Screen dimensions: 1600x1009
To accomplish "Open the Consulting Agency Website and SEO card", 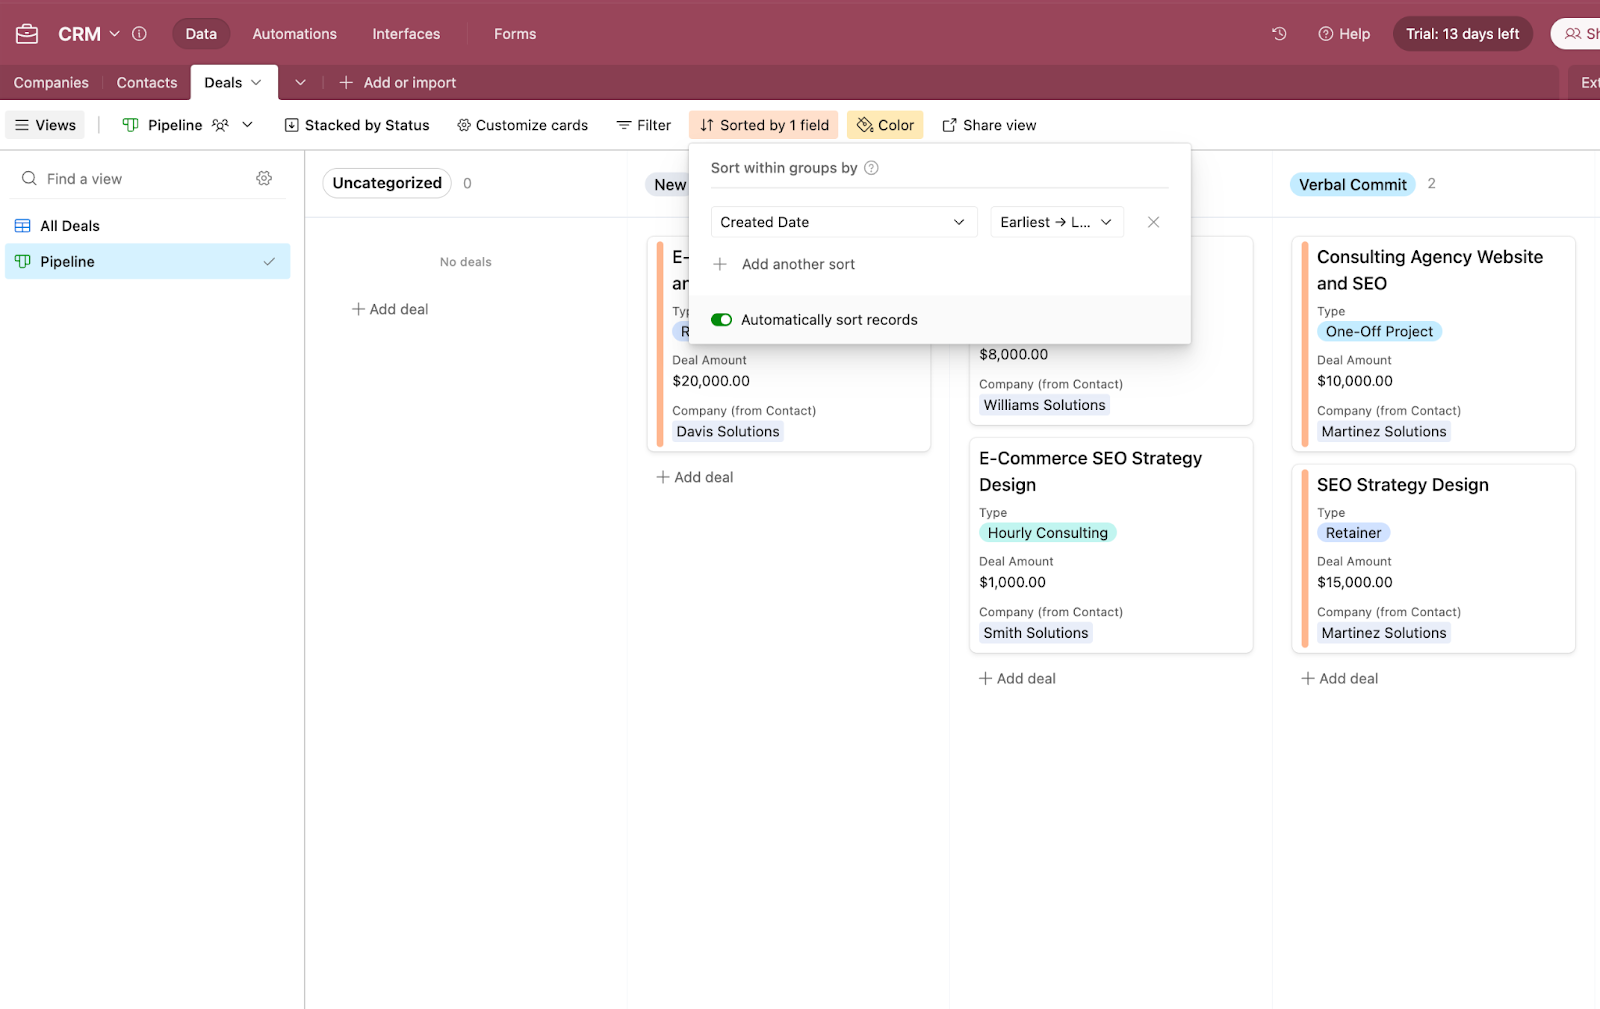I will pyautogui.click(x=1434, y=344).
